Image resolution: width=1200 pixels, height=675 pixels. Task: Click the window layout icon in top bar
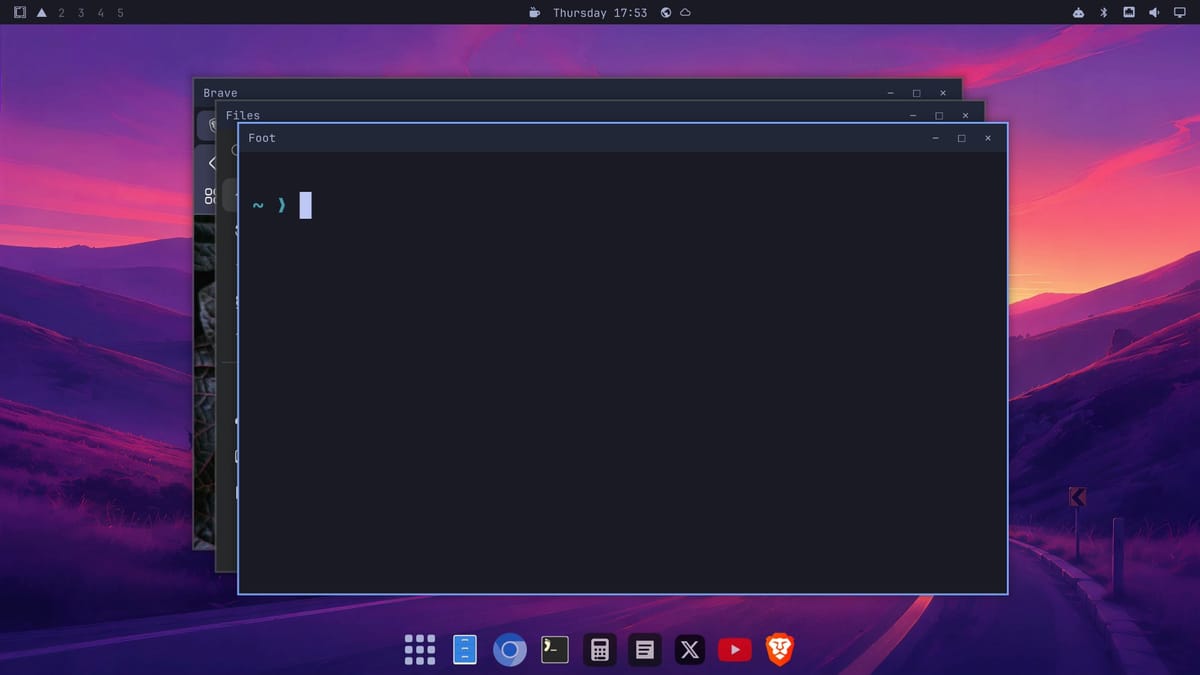20,13
